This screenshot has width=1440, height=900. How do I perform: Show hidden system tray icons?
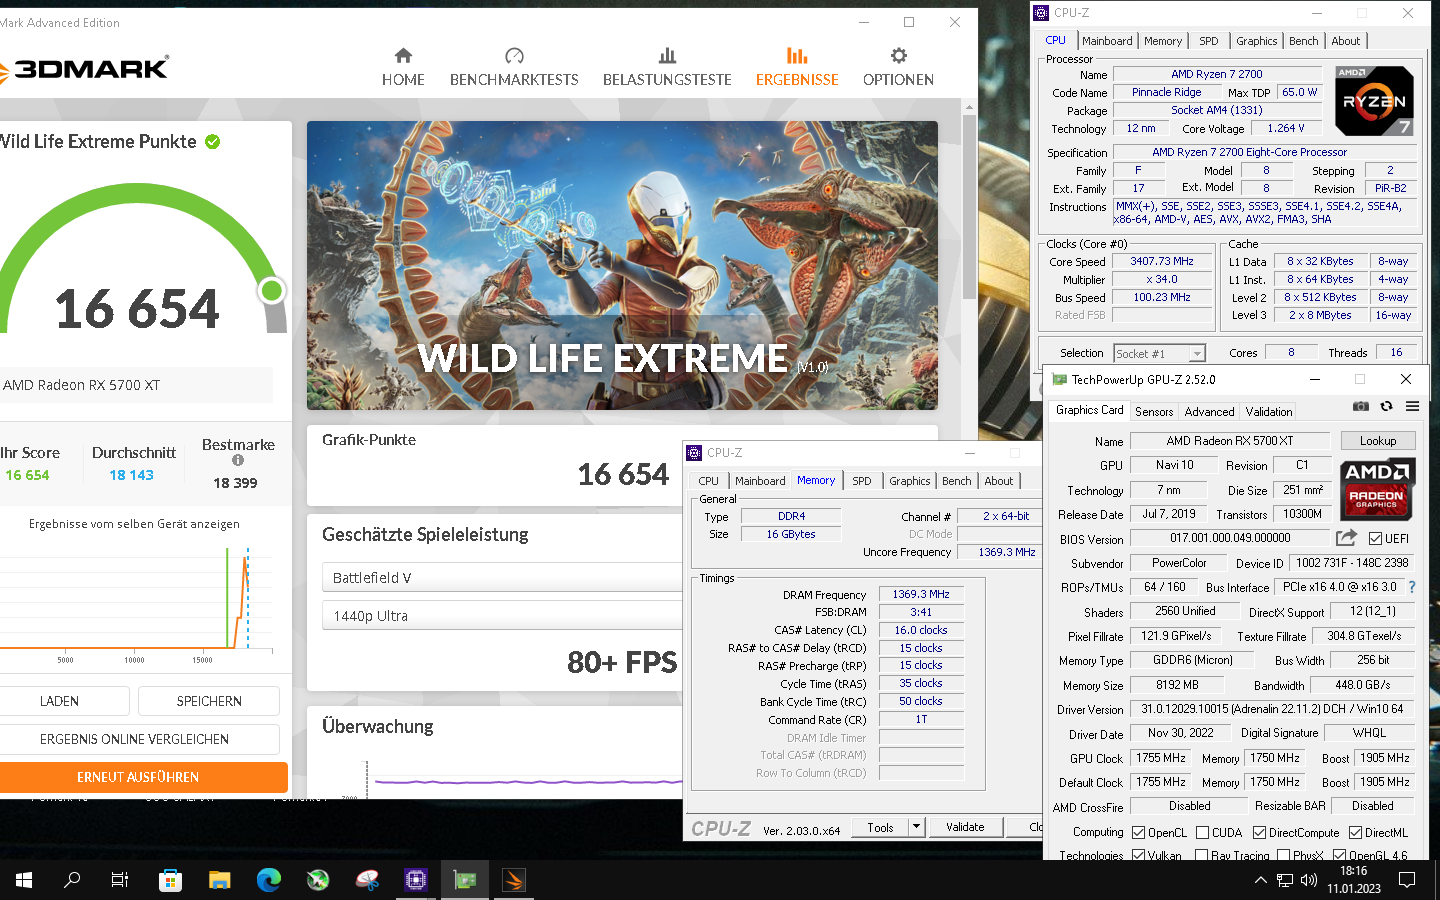1260,880
